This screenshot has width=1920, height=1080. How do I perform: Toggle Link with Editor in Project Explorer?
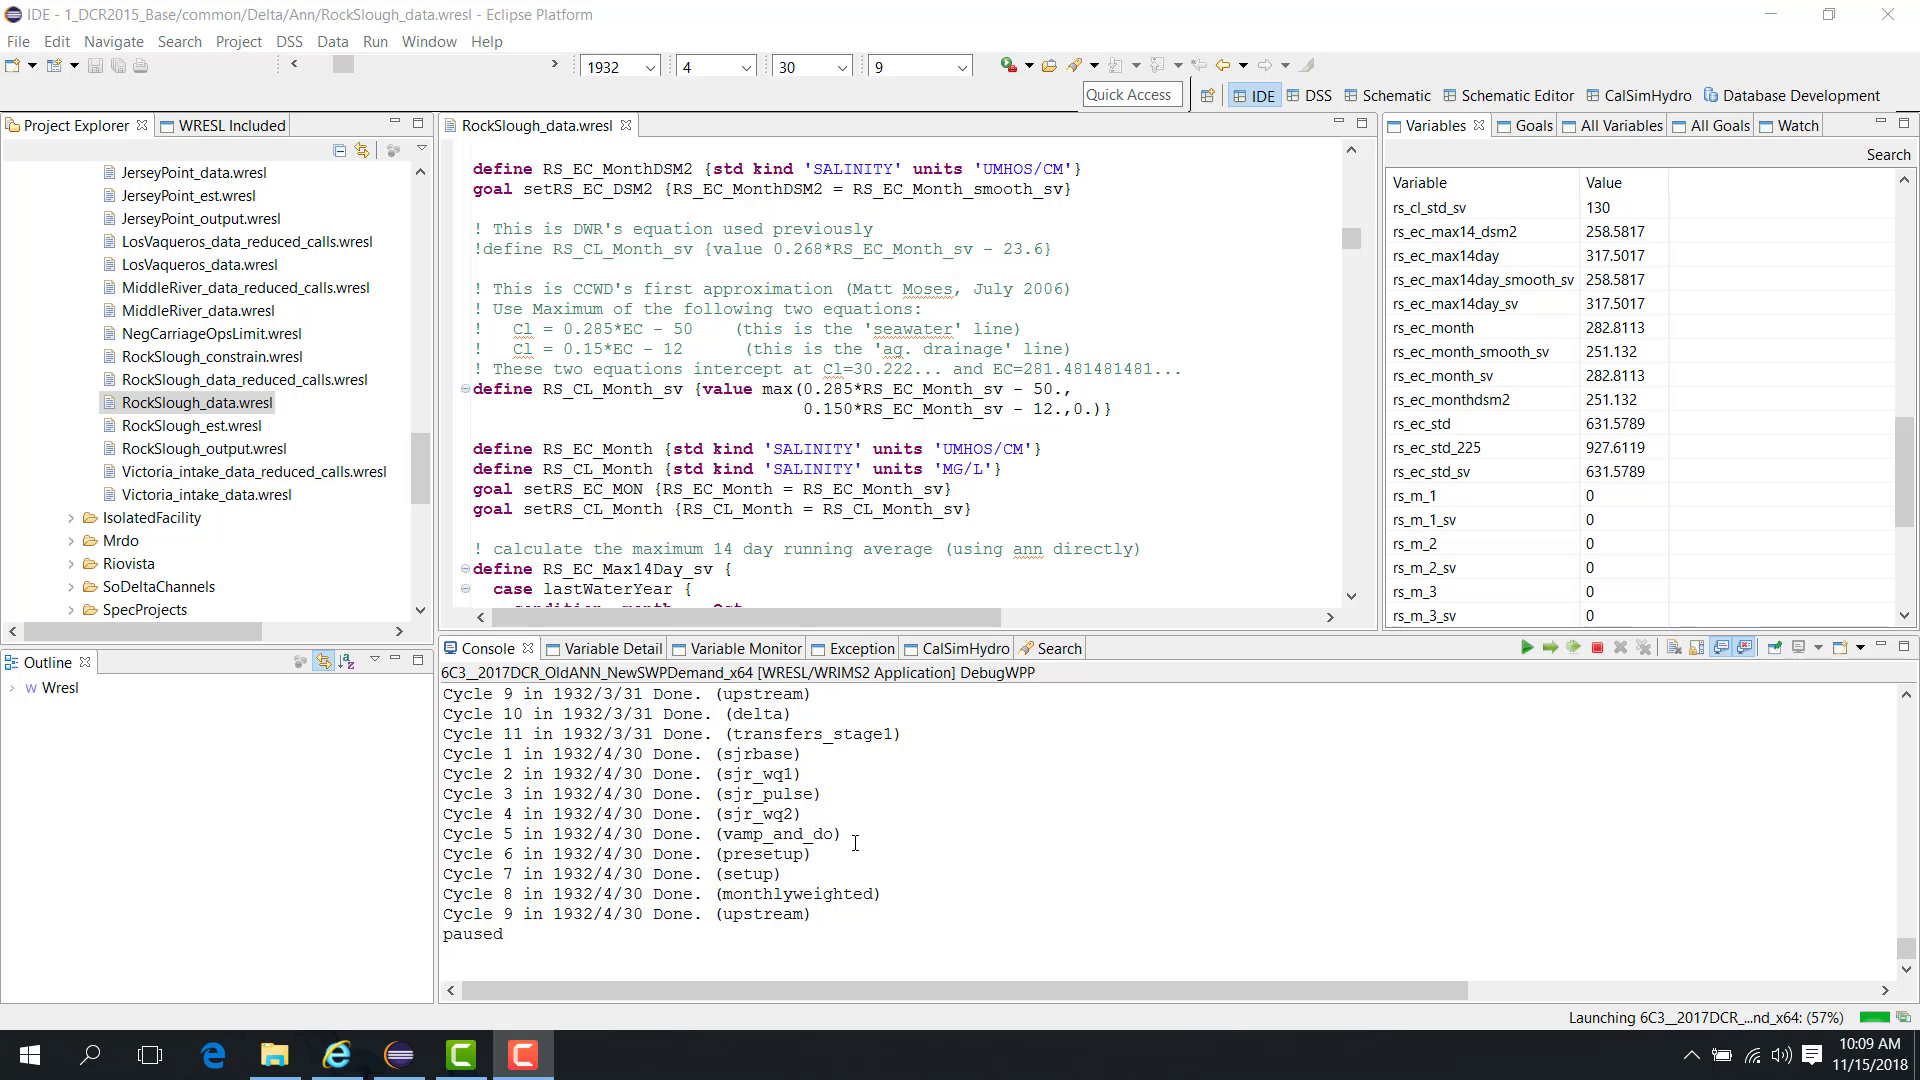click(x=362, y=151)
